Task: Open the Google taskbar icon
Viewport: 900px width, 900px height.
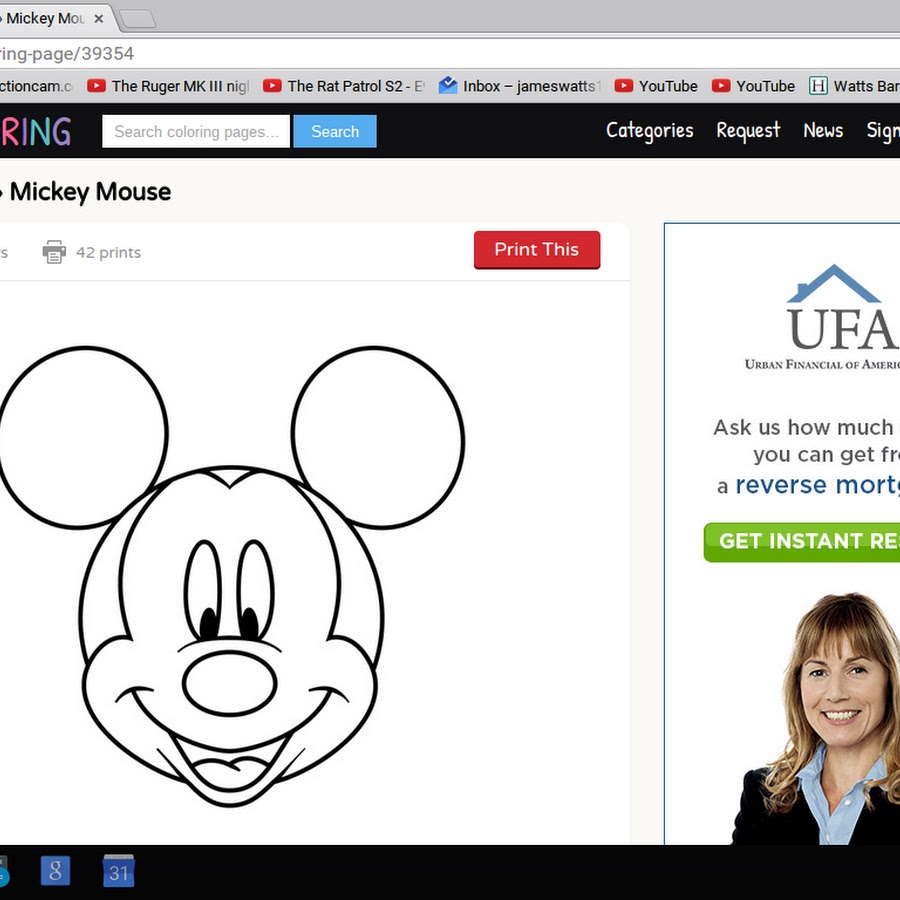Action: point(56,871)
